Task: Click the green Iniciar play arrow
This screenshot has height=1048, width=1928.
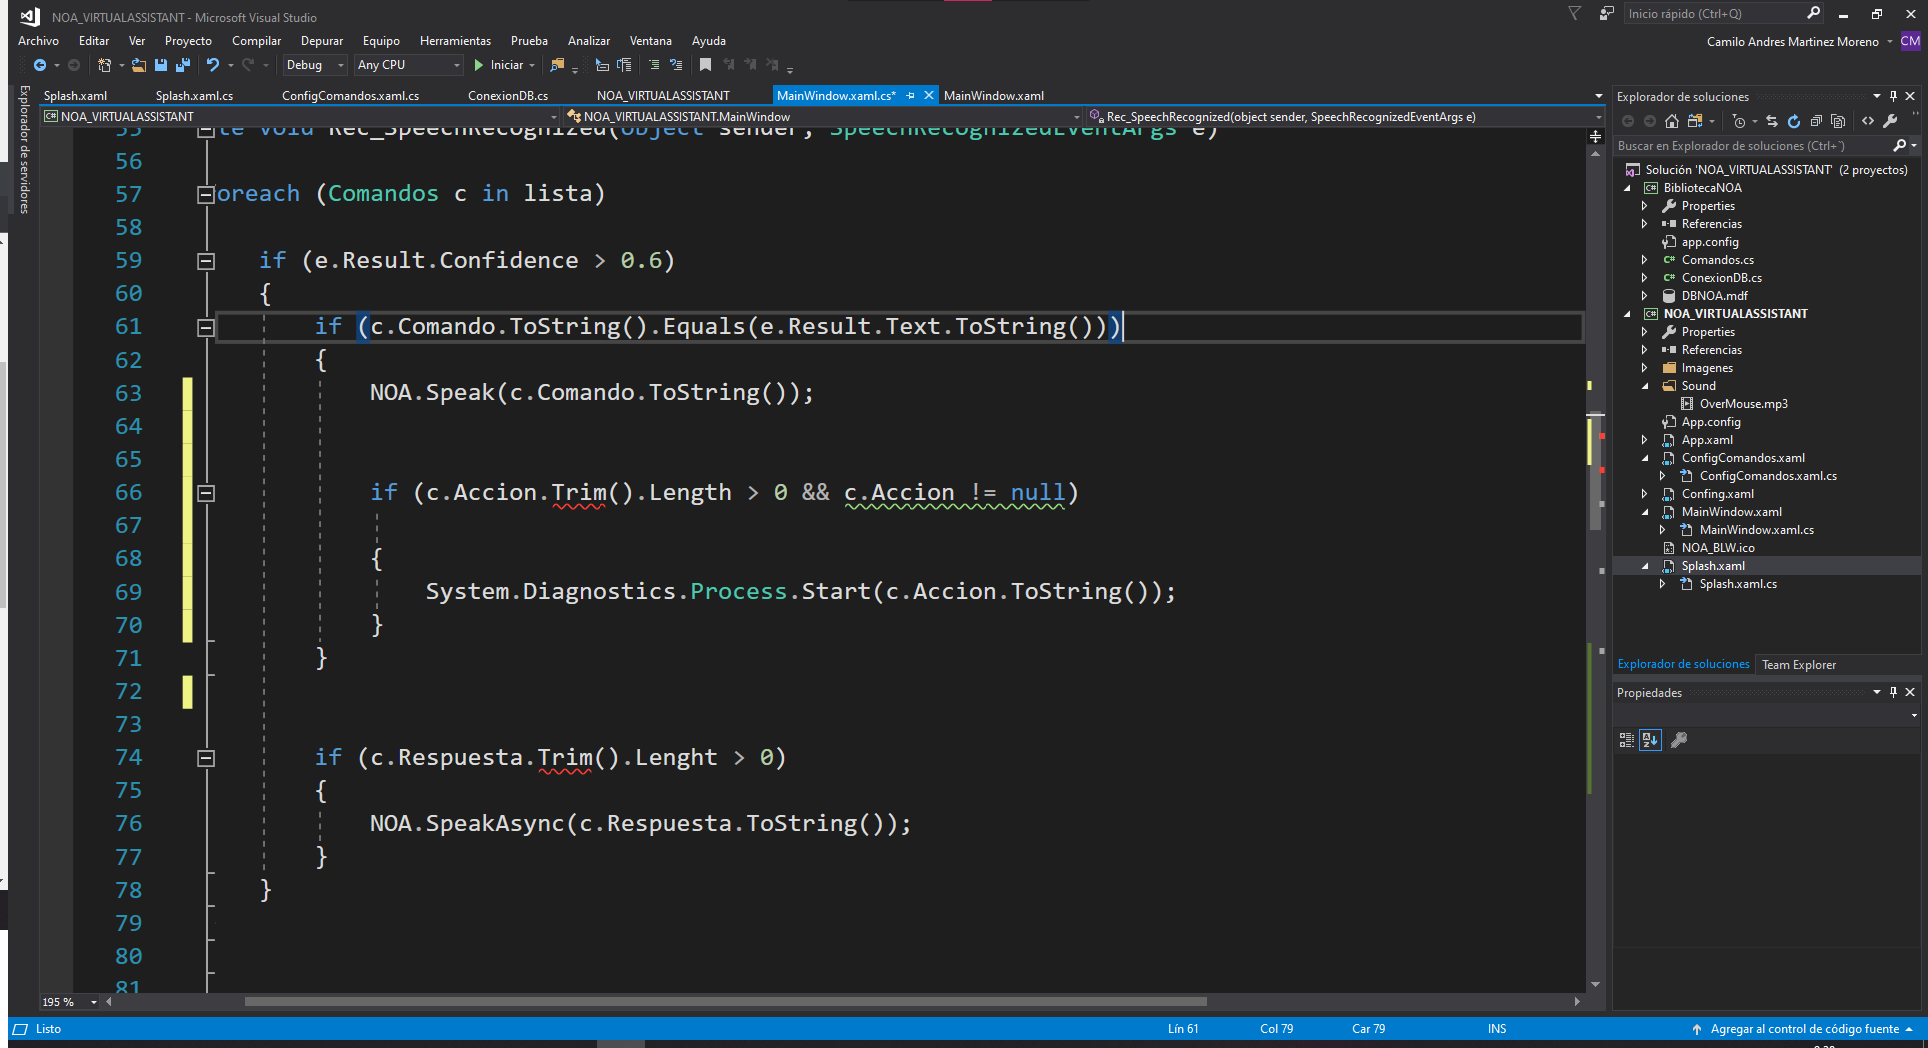Action: 479,65
